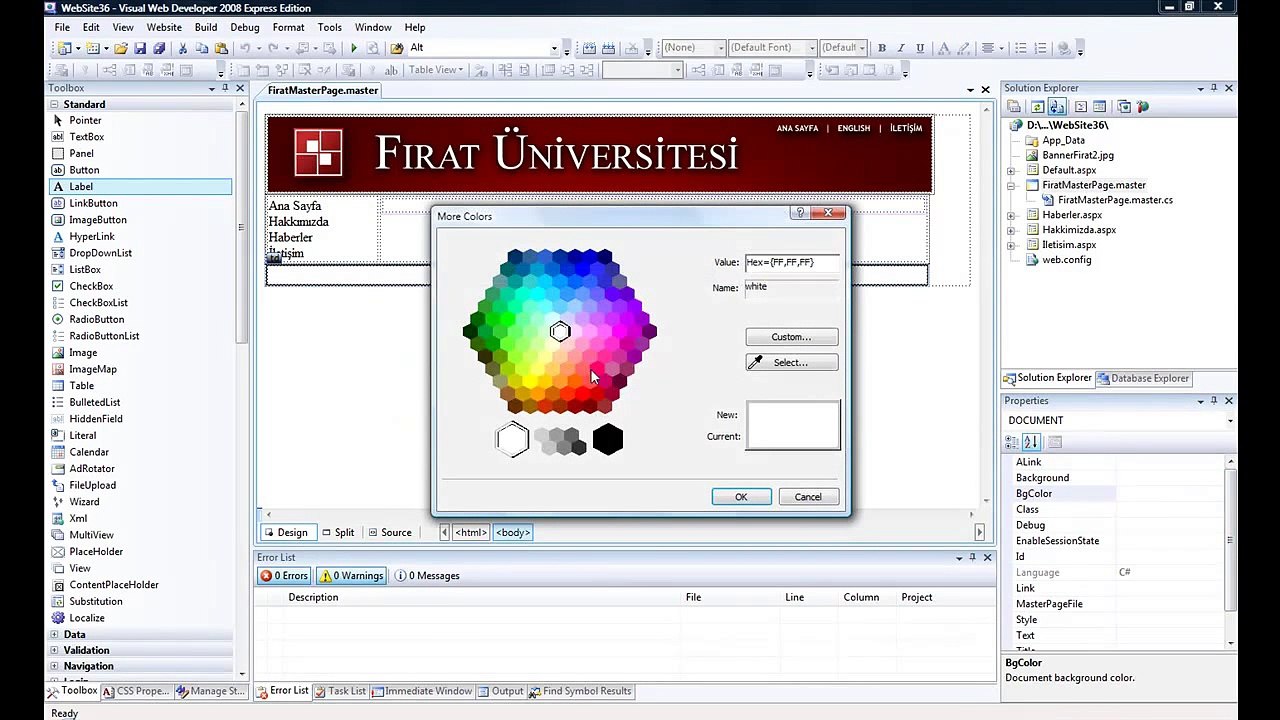Viewport: 1280px width, 720px height.
Task: Open the Task List tab
Action: pos(340,691)
